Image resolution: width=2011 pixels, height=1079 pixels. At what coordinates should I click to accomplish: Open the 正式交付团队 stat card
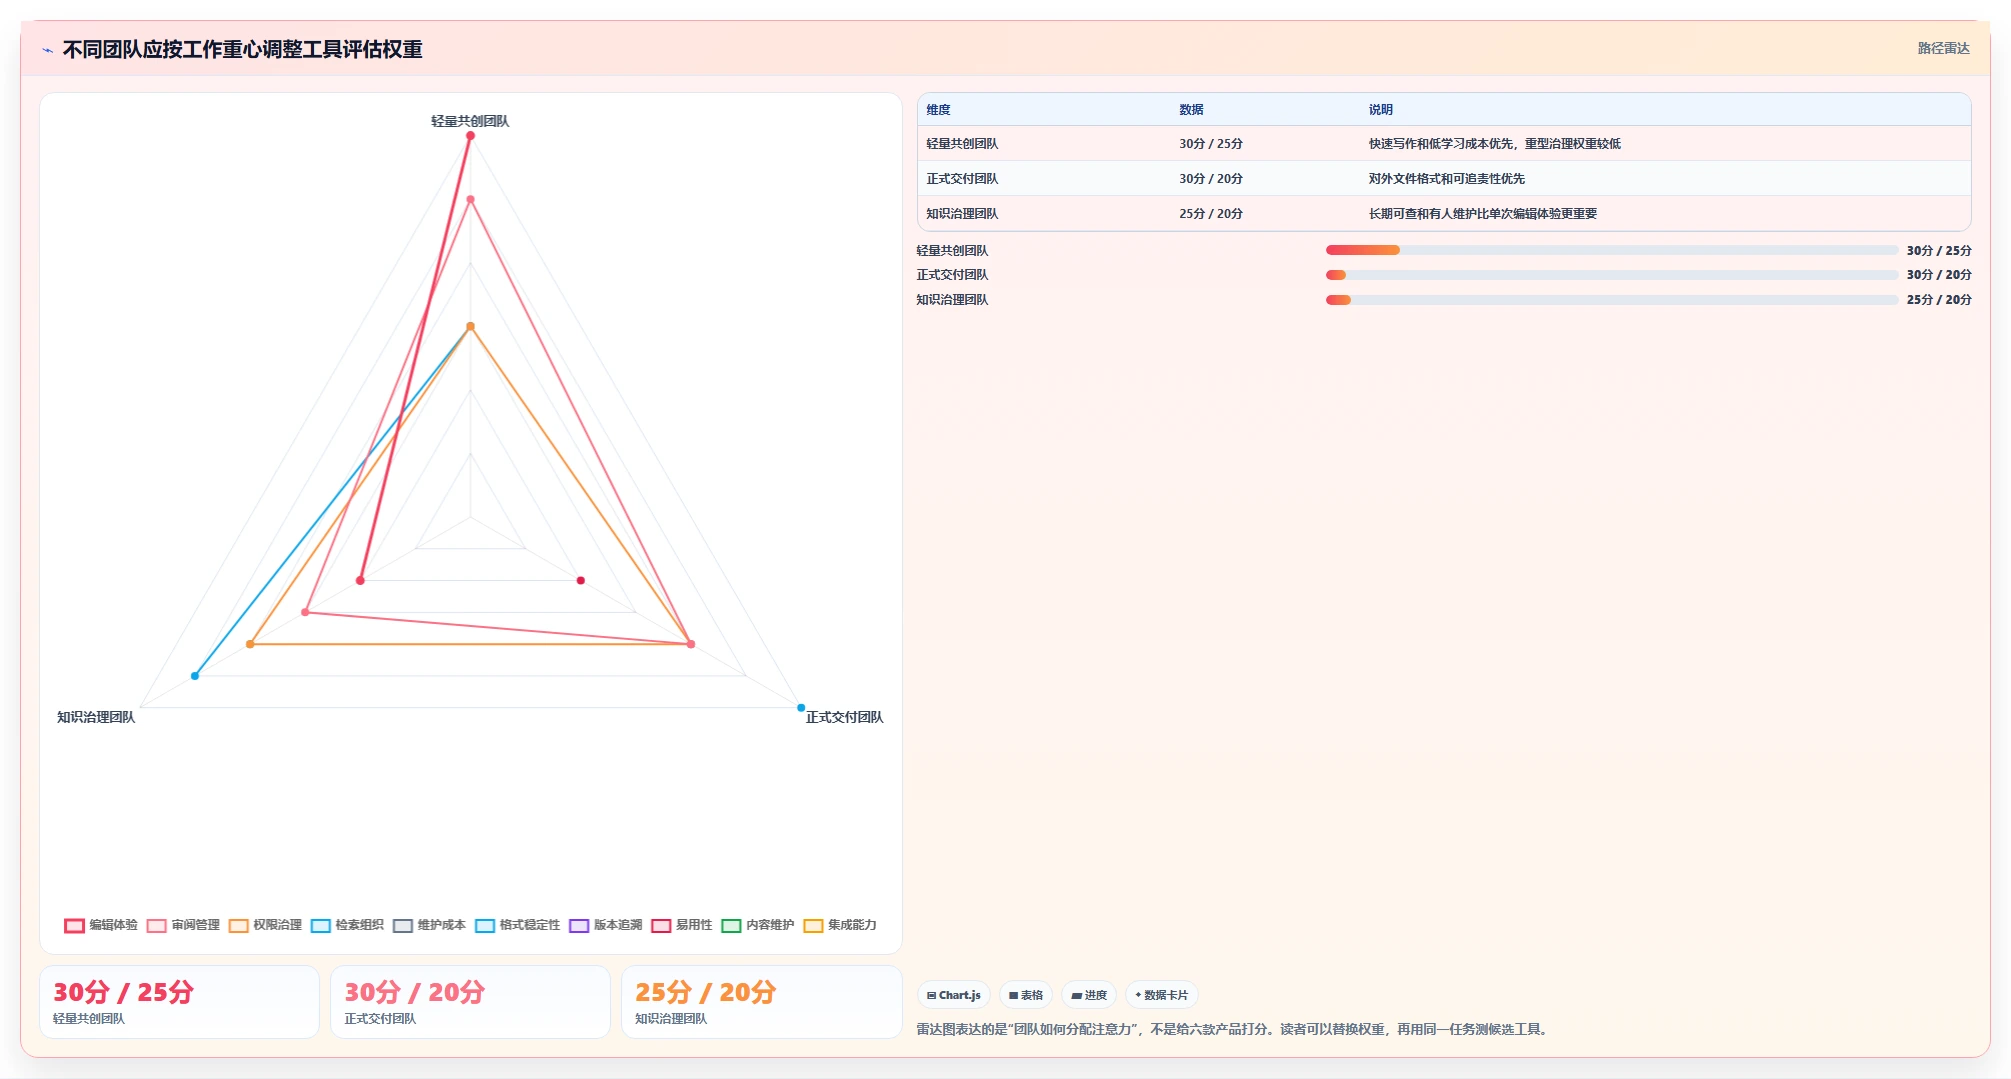(x=470, y=1002)
